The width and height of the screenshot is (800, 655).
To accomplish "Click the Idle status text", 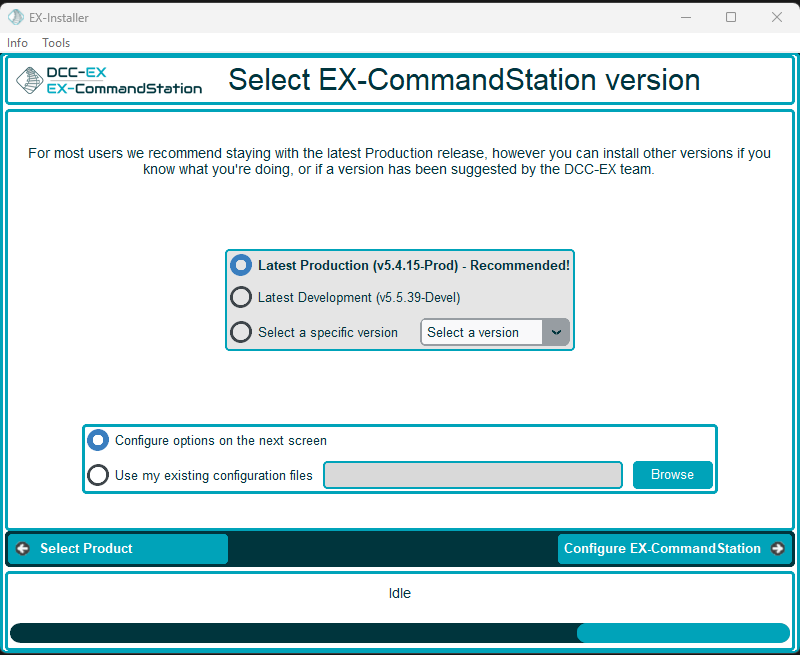I will point(399,593).
